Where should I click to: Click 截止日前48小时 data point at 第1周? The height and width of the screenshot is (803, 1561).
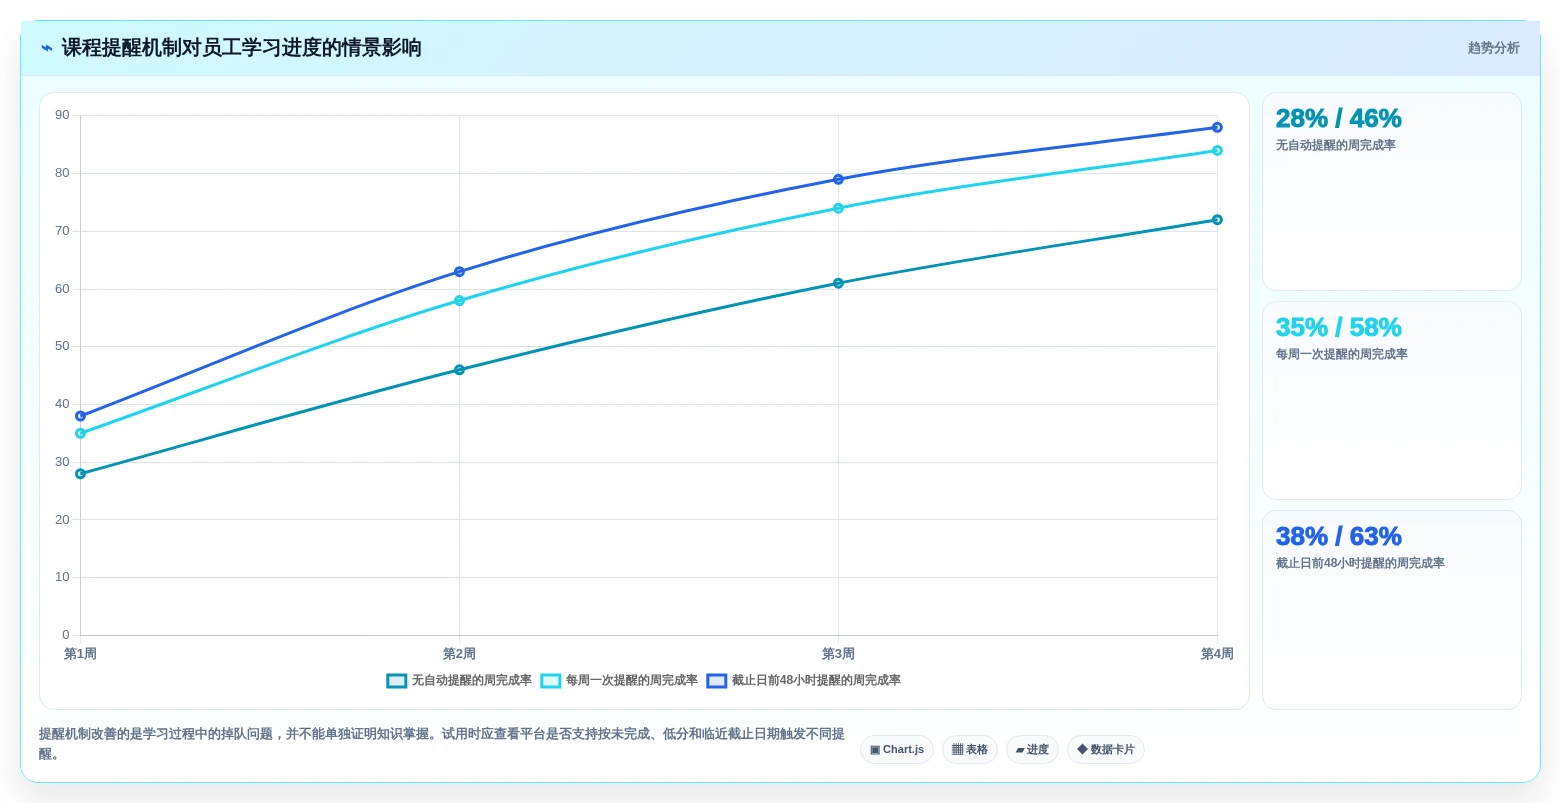80,416
